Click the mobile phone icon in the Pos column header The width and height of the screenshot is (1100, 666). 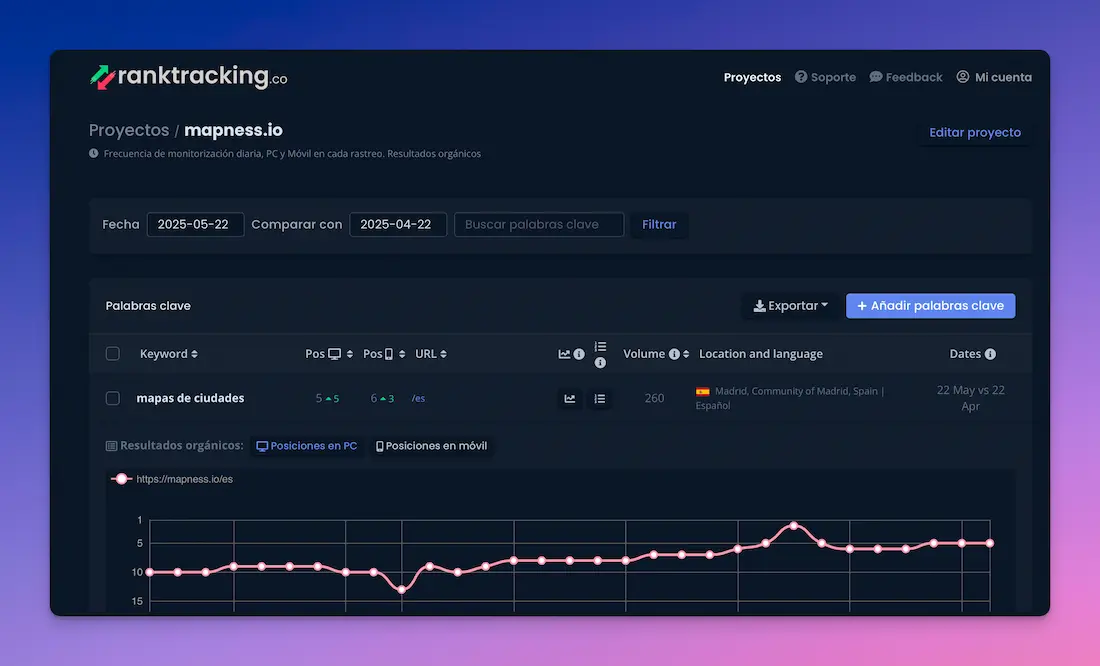389,354
